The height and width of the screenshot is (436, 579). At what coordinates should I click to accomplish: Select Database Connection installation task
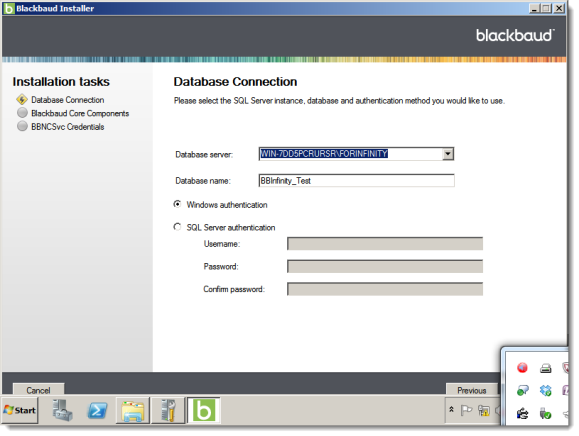pos(68,100)
